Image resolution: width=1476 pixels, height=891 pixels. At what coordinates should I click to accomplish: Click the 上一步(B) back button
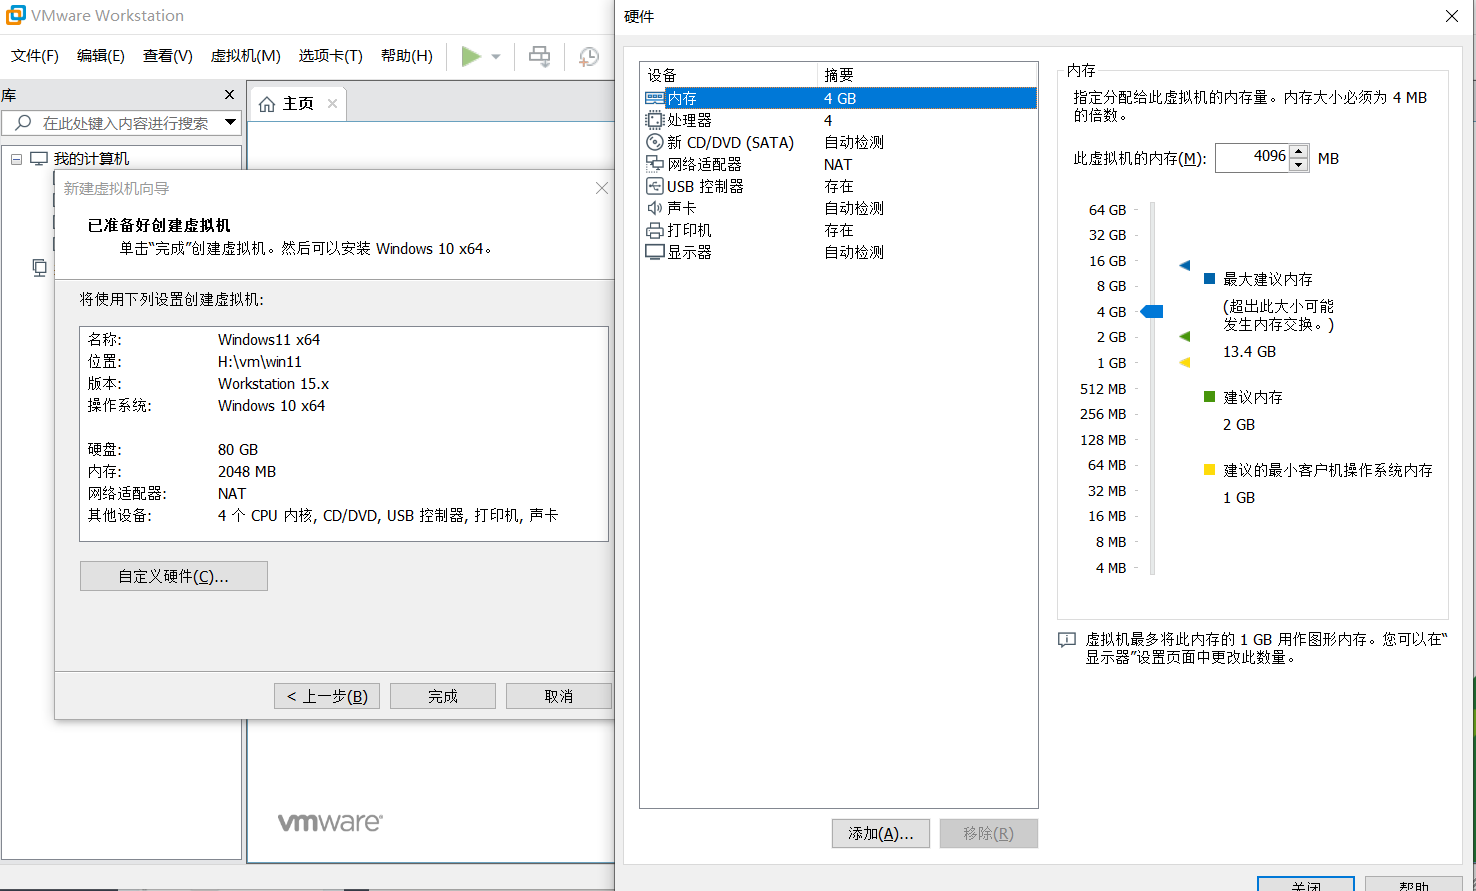327,696
